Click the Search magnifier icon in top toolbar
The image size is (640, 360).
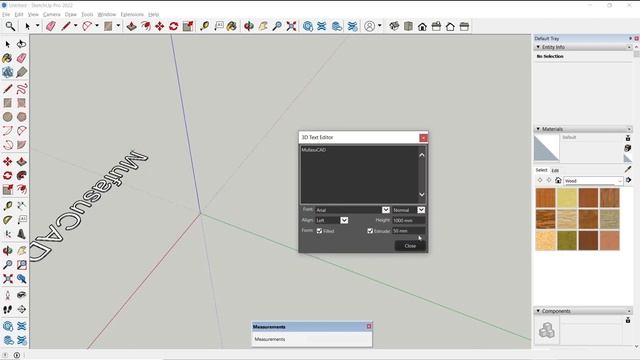(10, 27)
